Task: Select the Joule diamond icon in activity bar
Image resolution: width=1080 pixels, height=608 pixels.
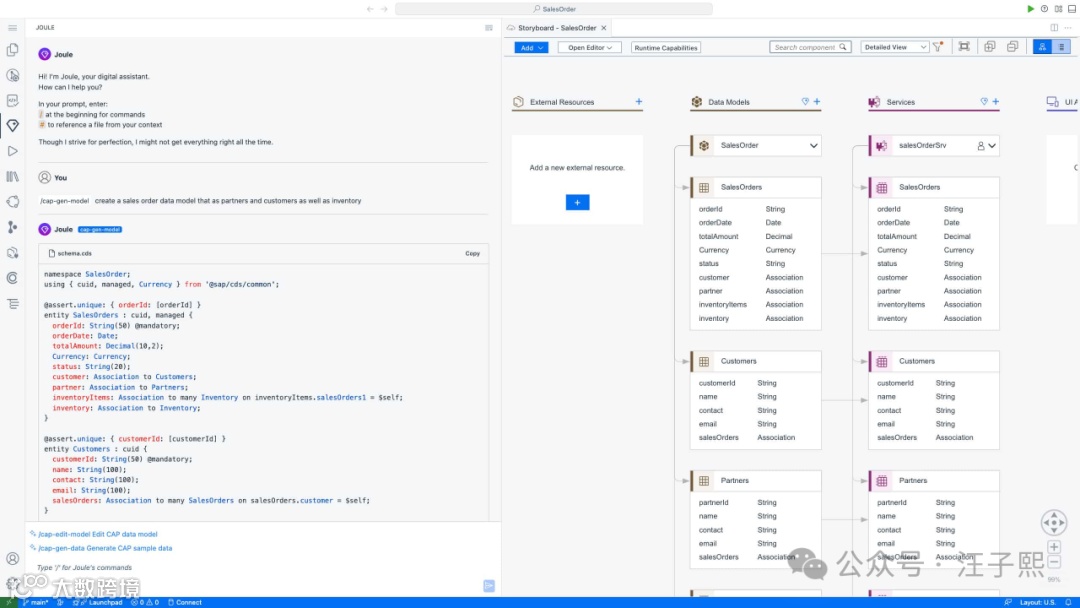Action: pos(12,125)
